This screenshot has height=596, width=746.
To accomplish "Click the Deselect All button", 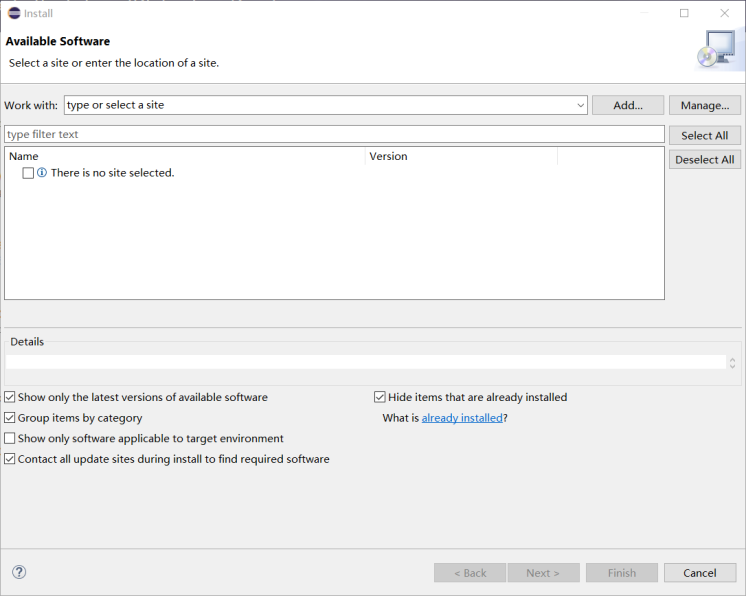I will (x=705, y=159).
